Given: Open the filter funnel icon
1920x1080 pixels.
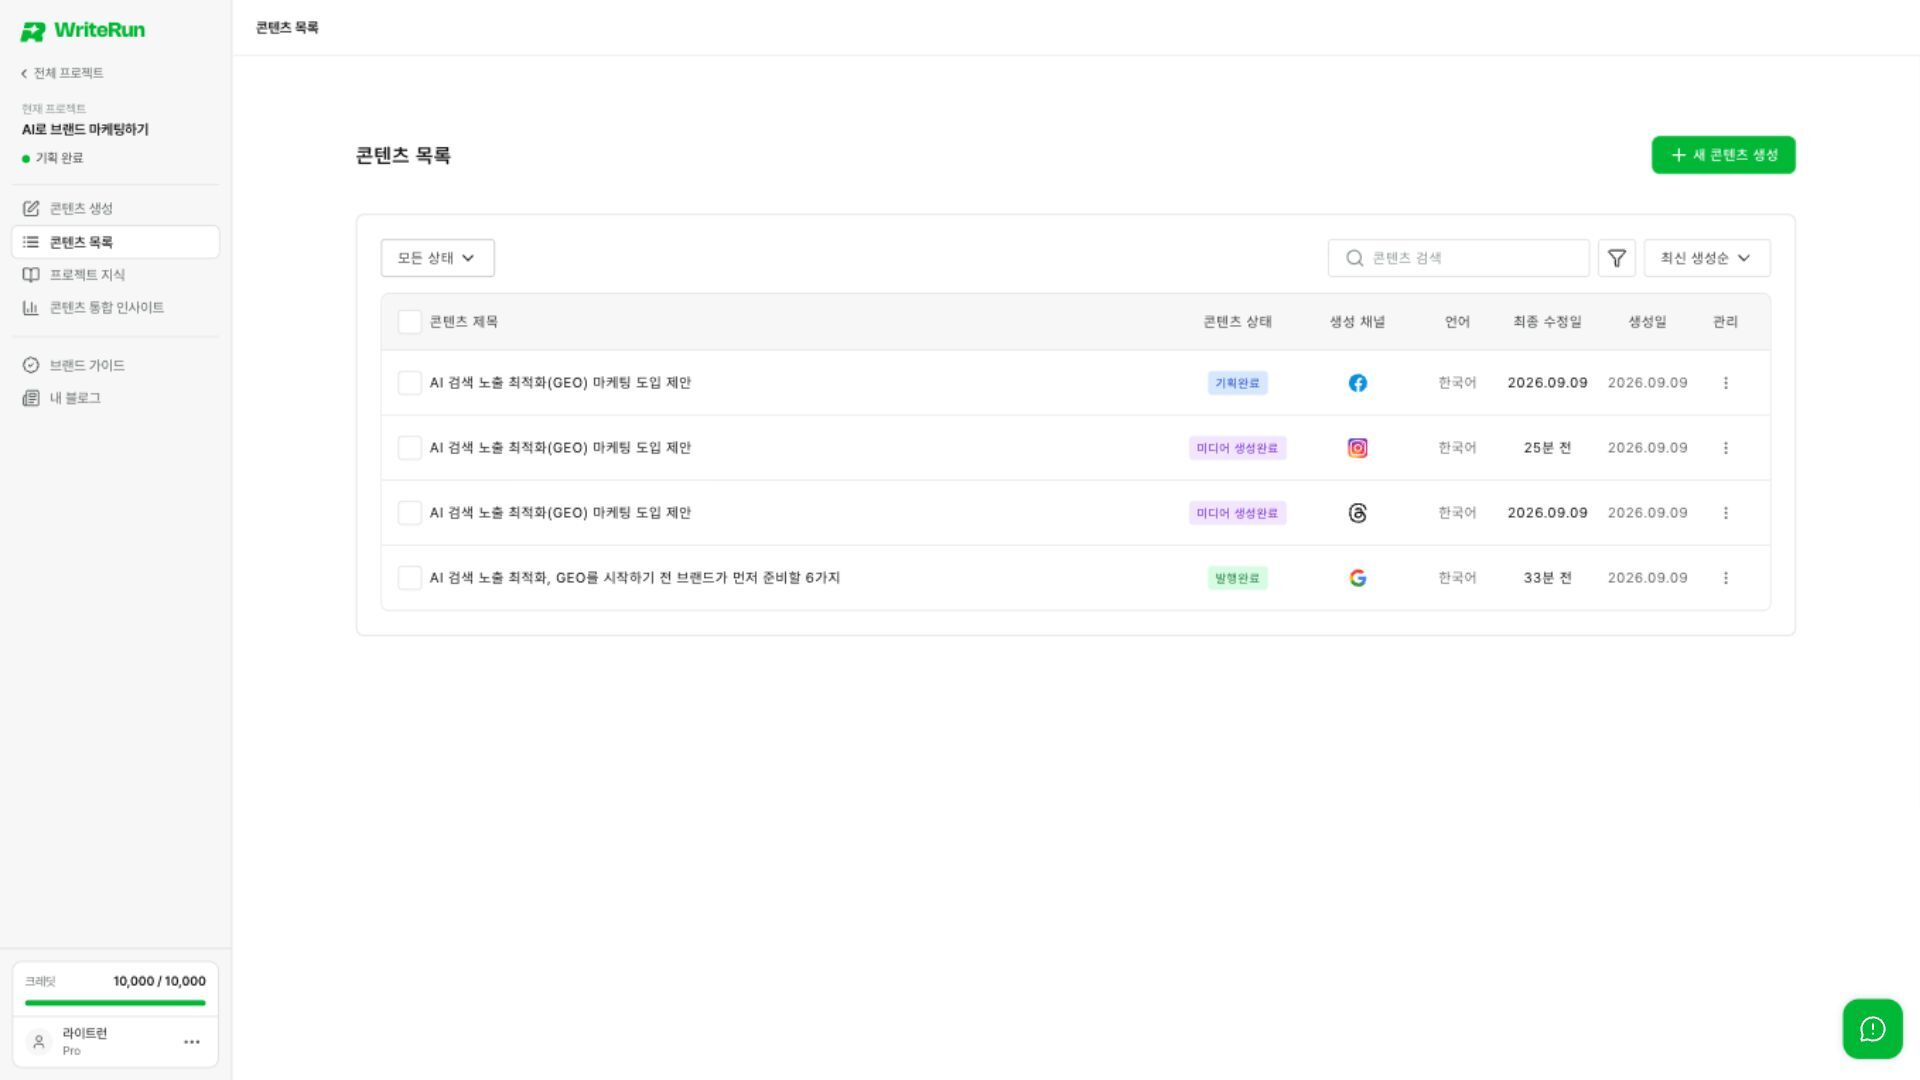Looking at the screenshot, I should point(1616,258).
